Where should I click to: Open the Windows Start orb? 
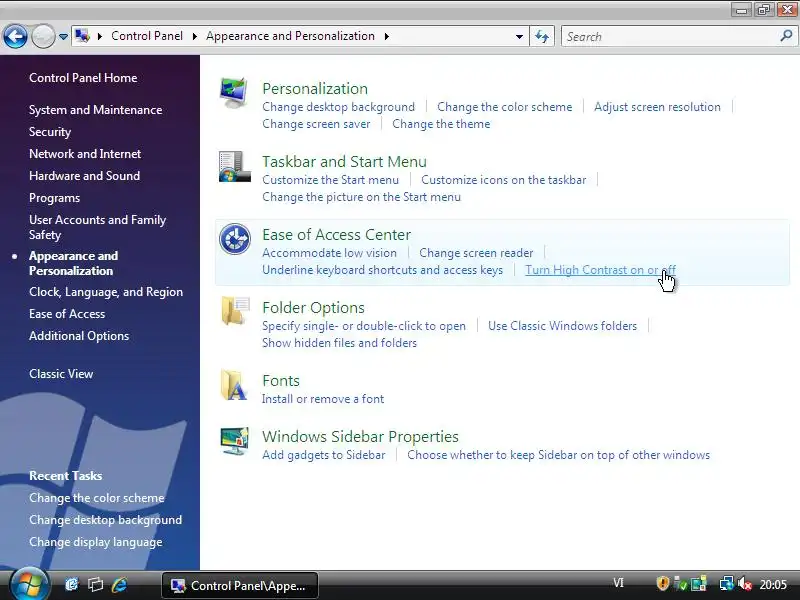tap(29, 584)
